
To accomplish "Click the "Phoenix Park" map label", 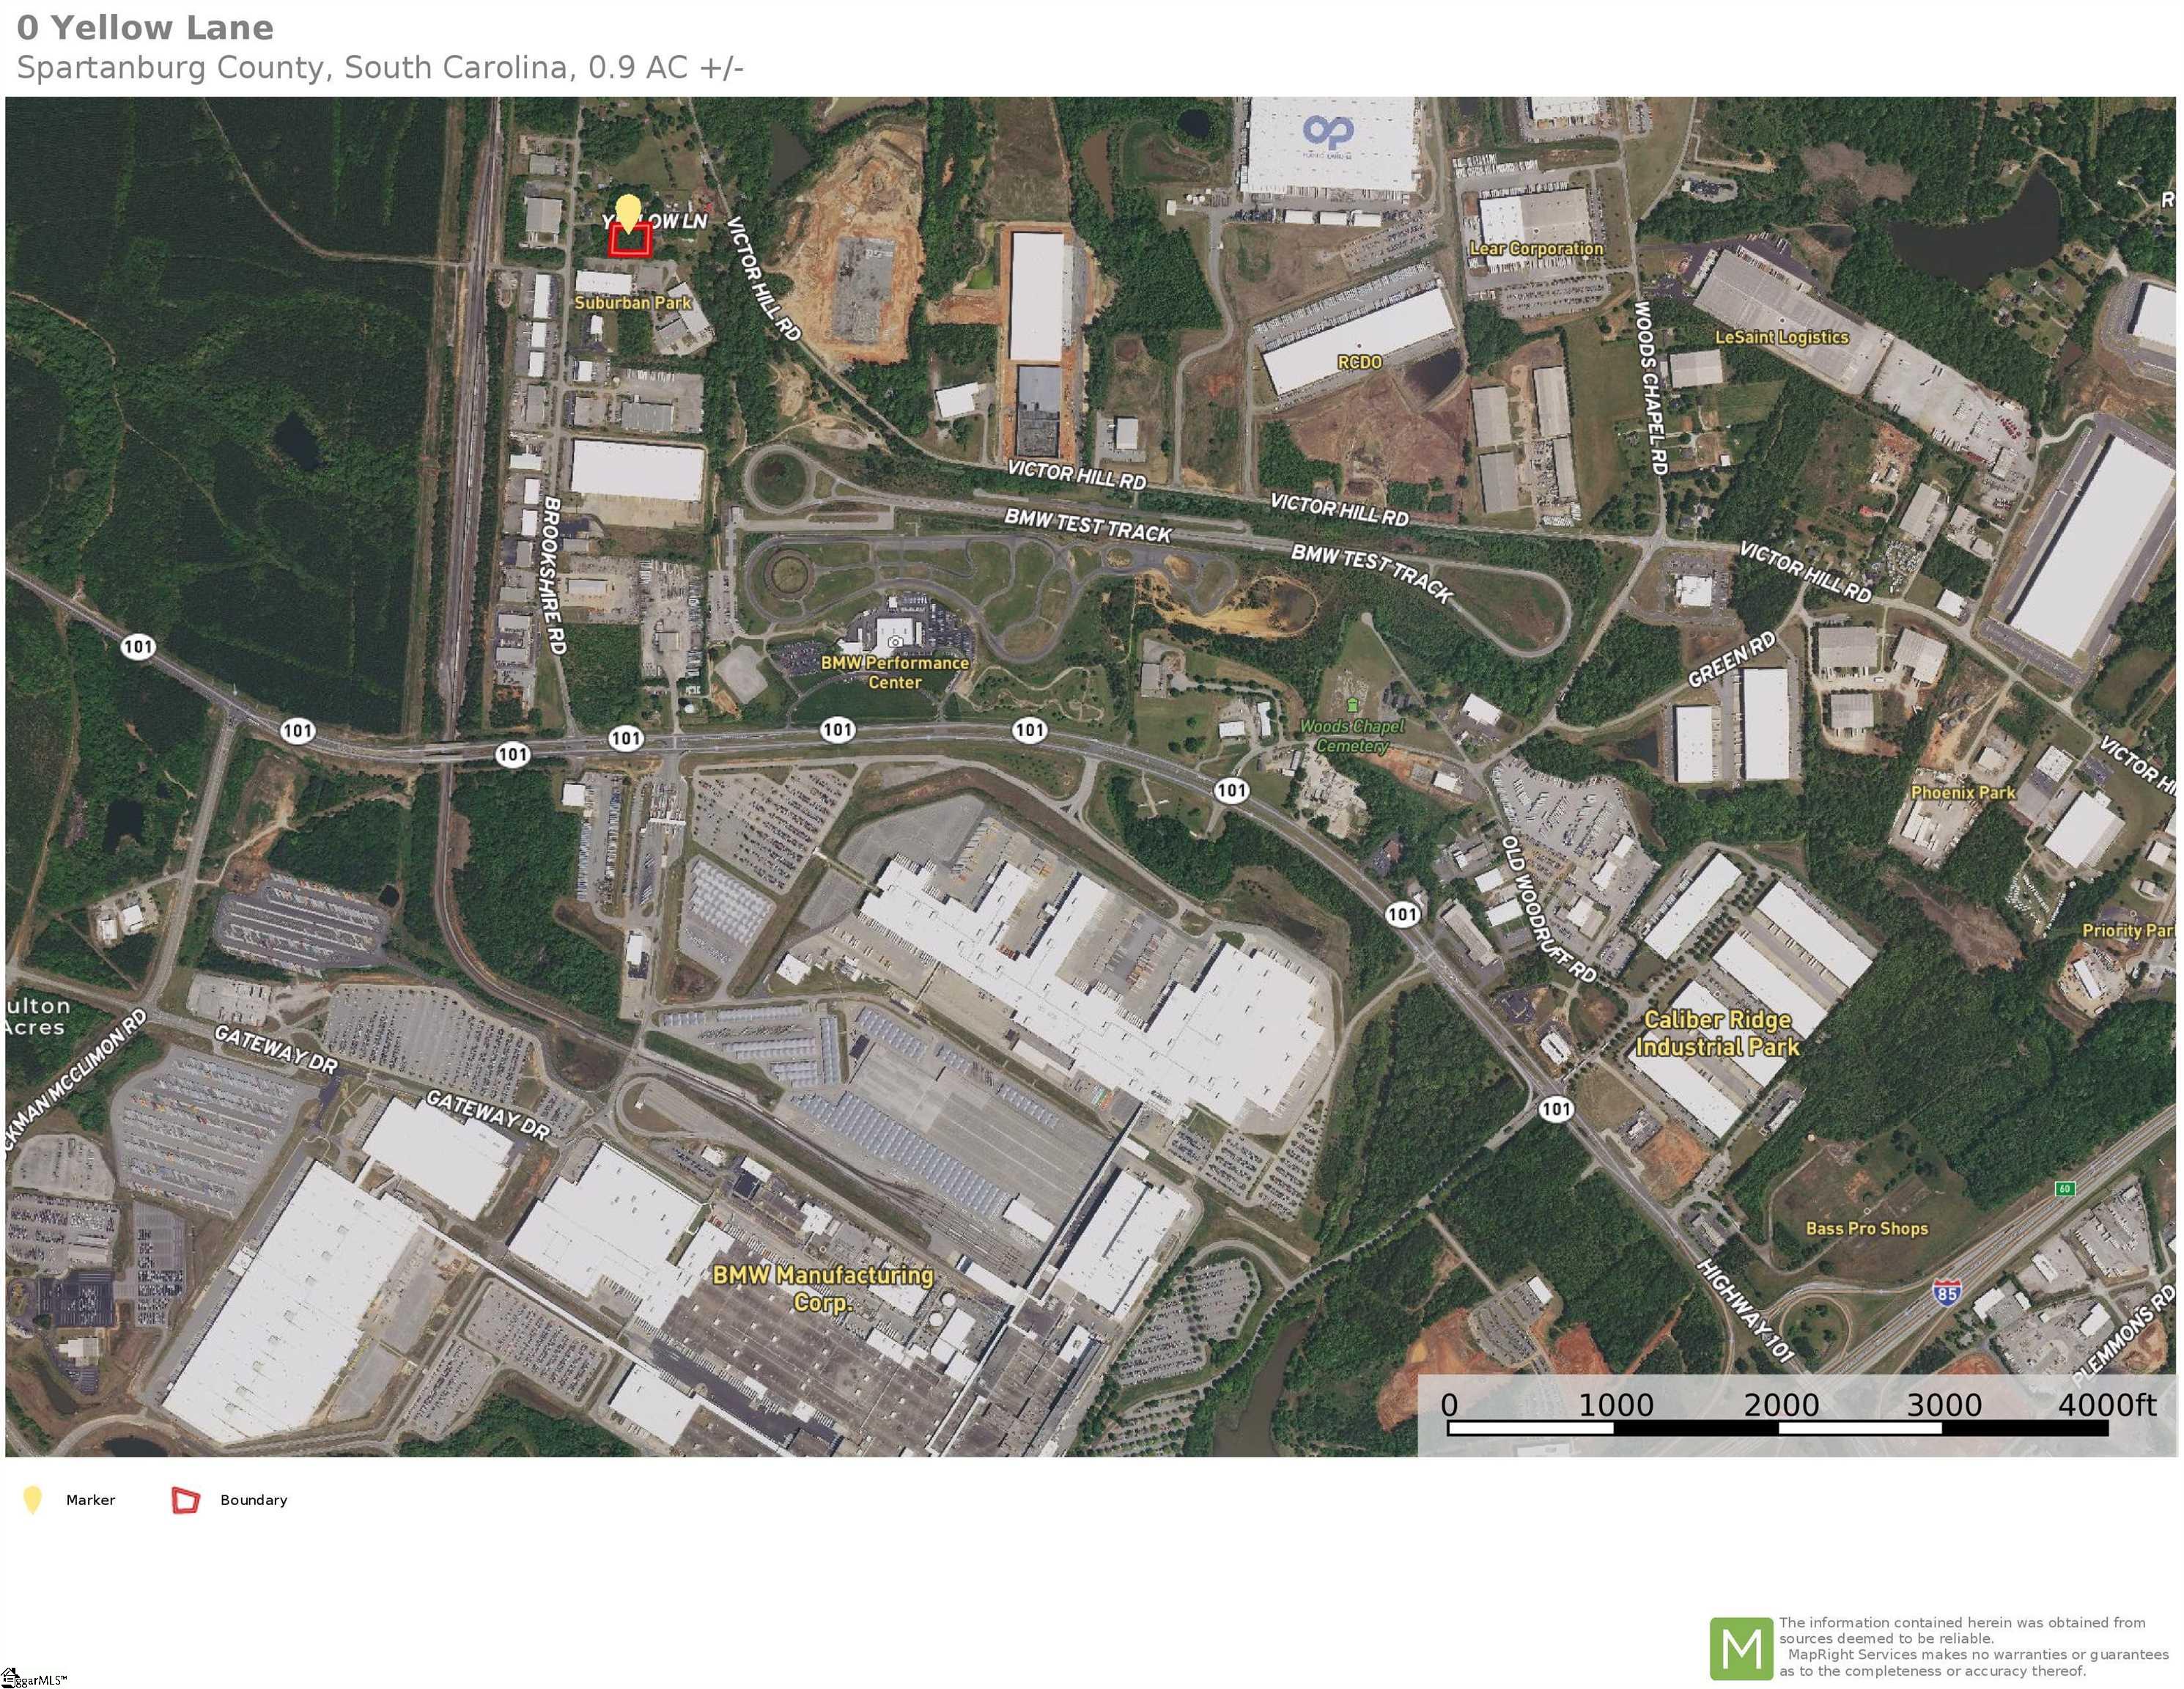I will 1963,792.
